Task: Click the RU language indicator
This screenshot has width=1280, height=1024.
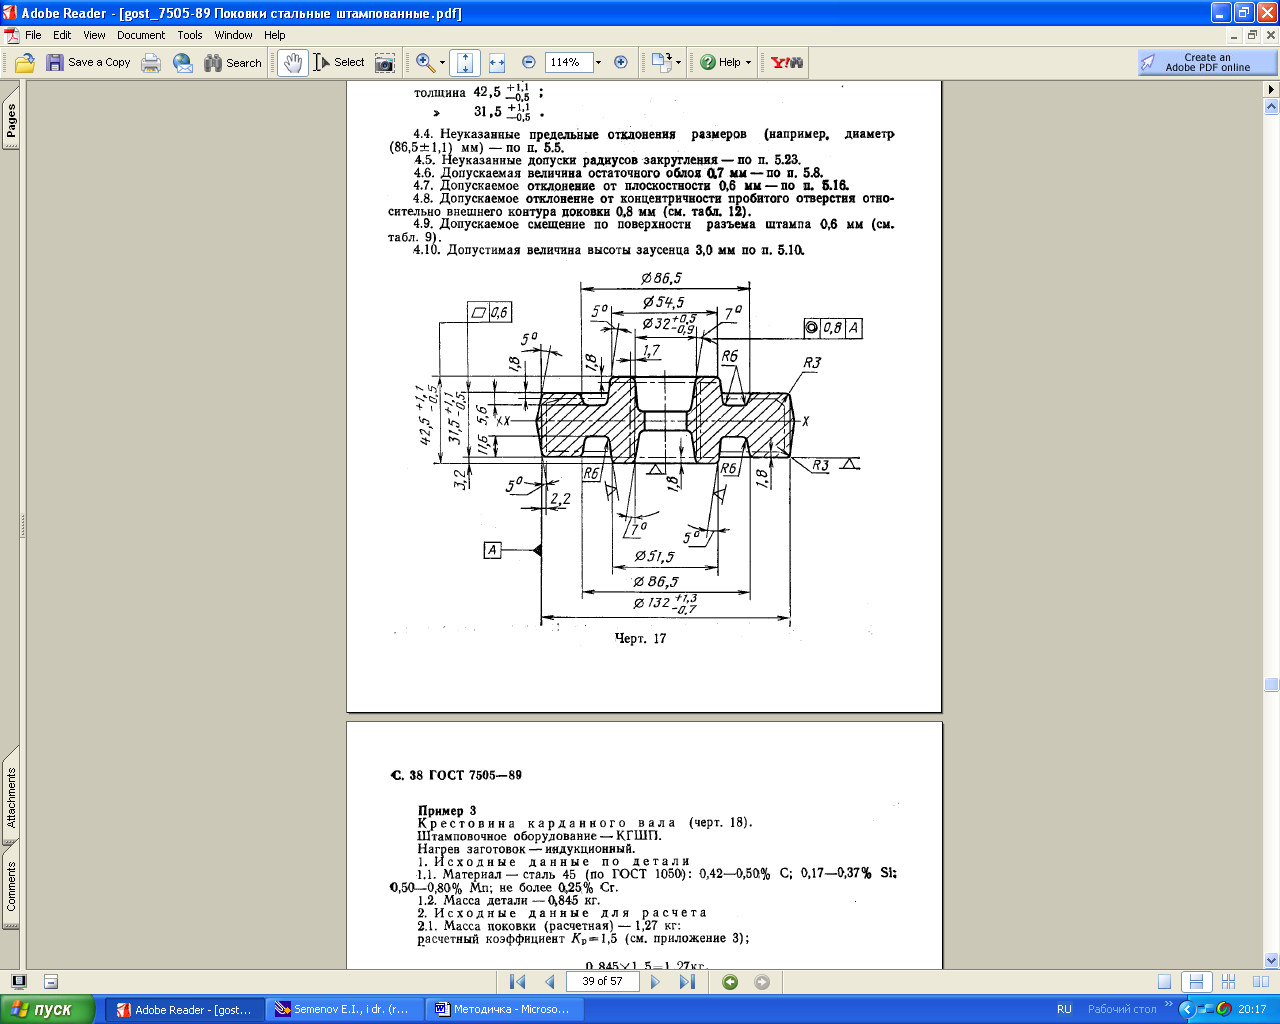Action: tap(1064, 1010)
